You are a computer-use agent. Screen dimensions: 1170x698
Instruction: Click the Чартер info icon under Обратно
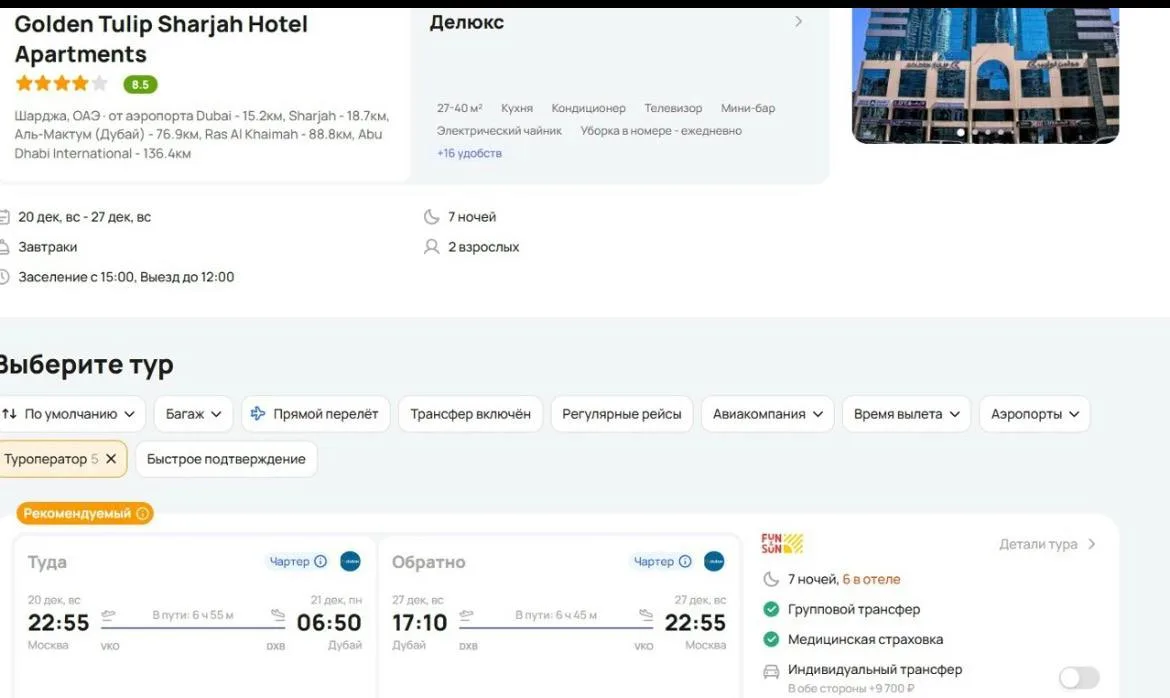(685, 561)
